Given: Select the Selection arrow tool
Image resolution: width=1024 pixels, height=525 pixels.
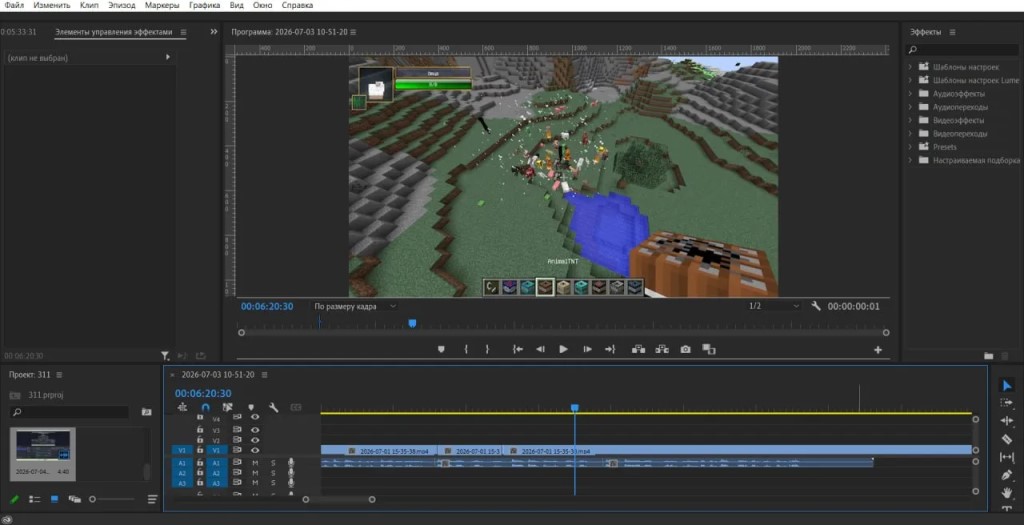Looking at the screenshot, I should pyautogui.click(x=1006, y=386).
